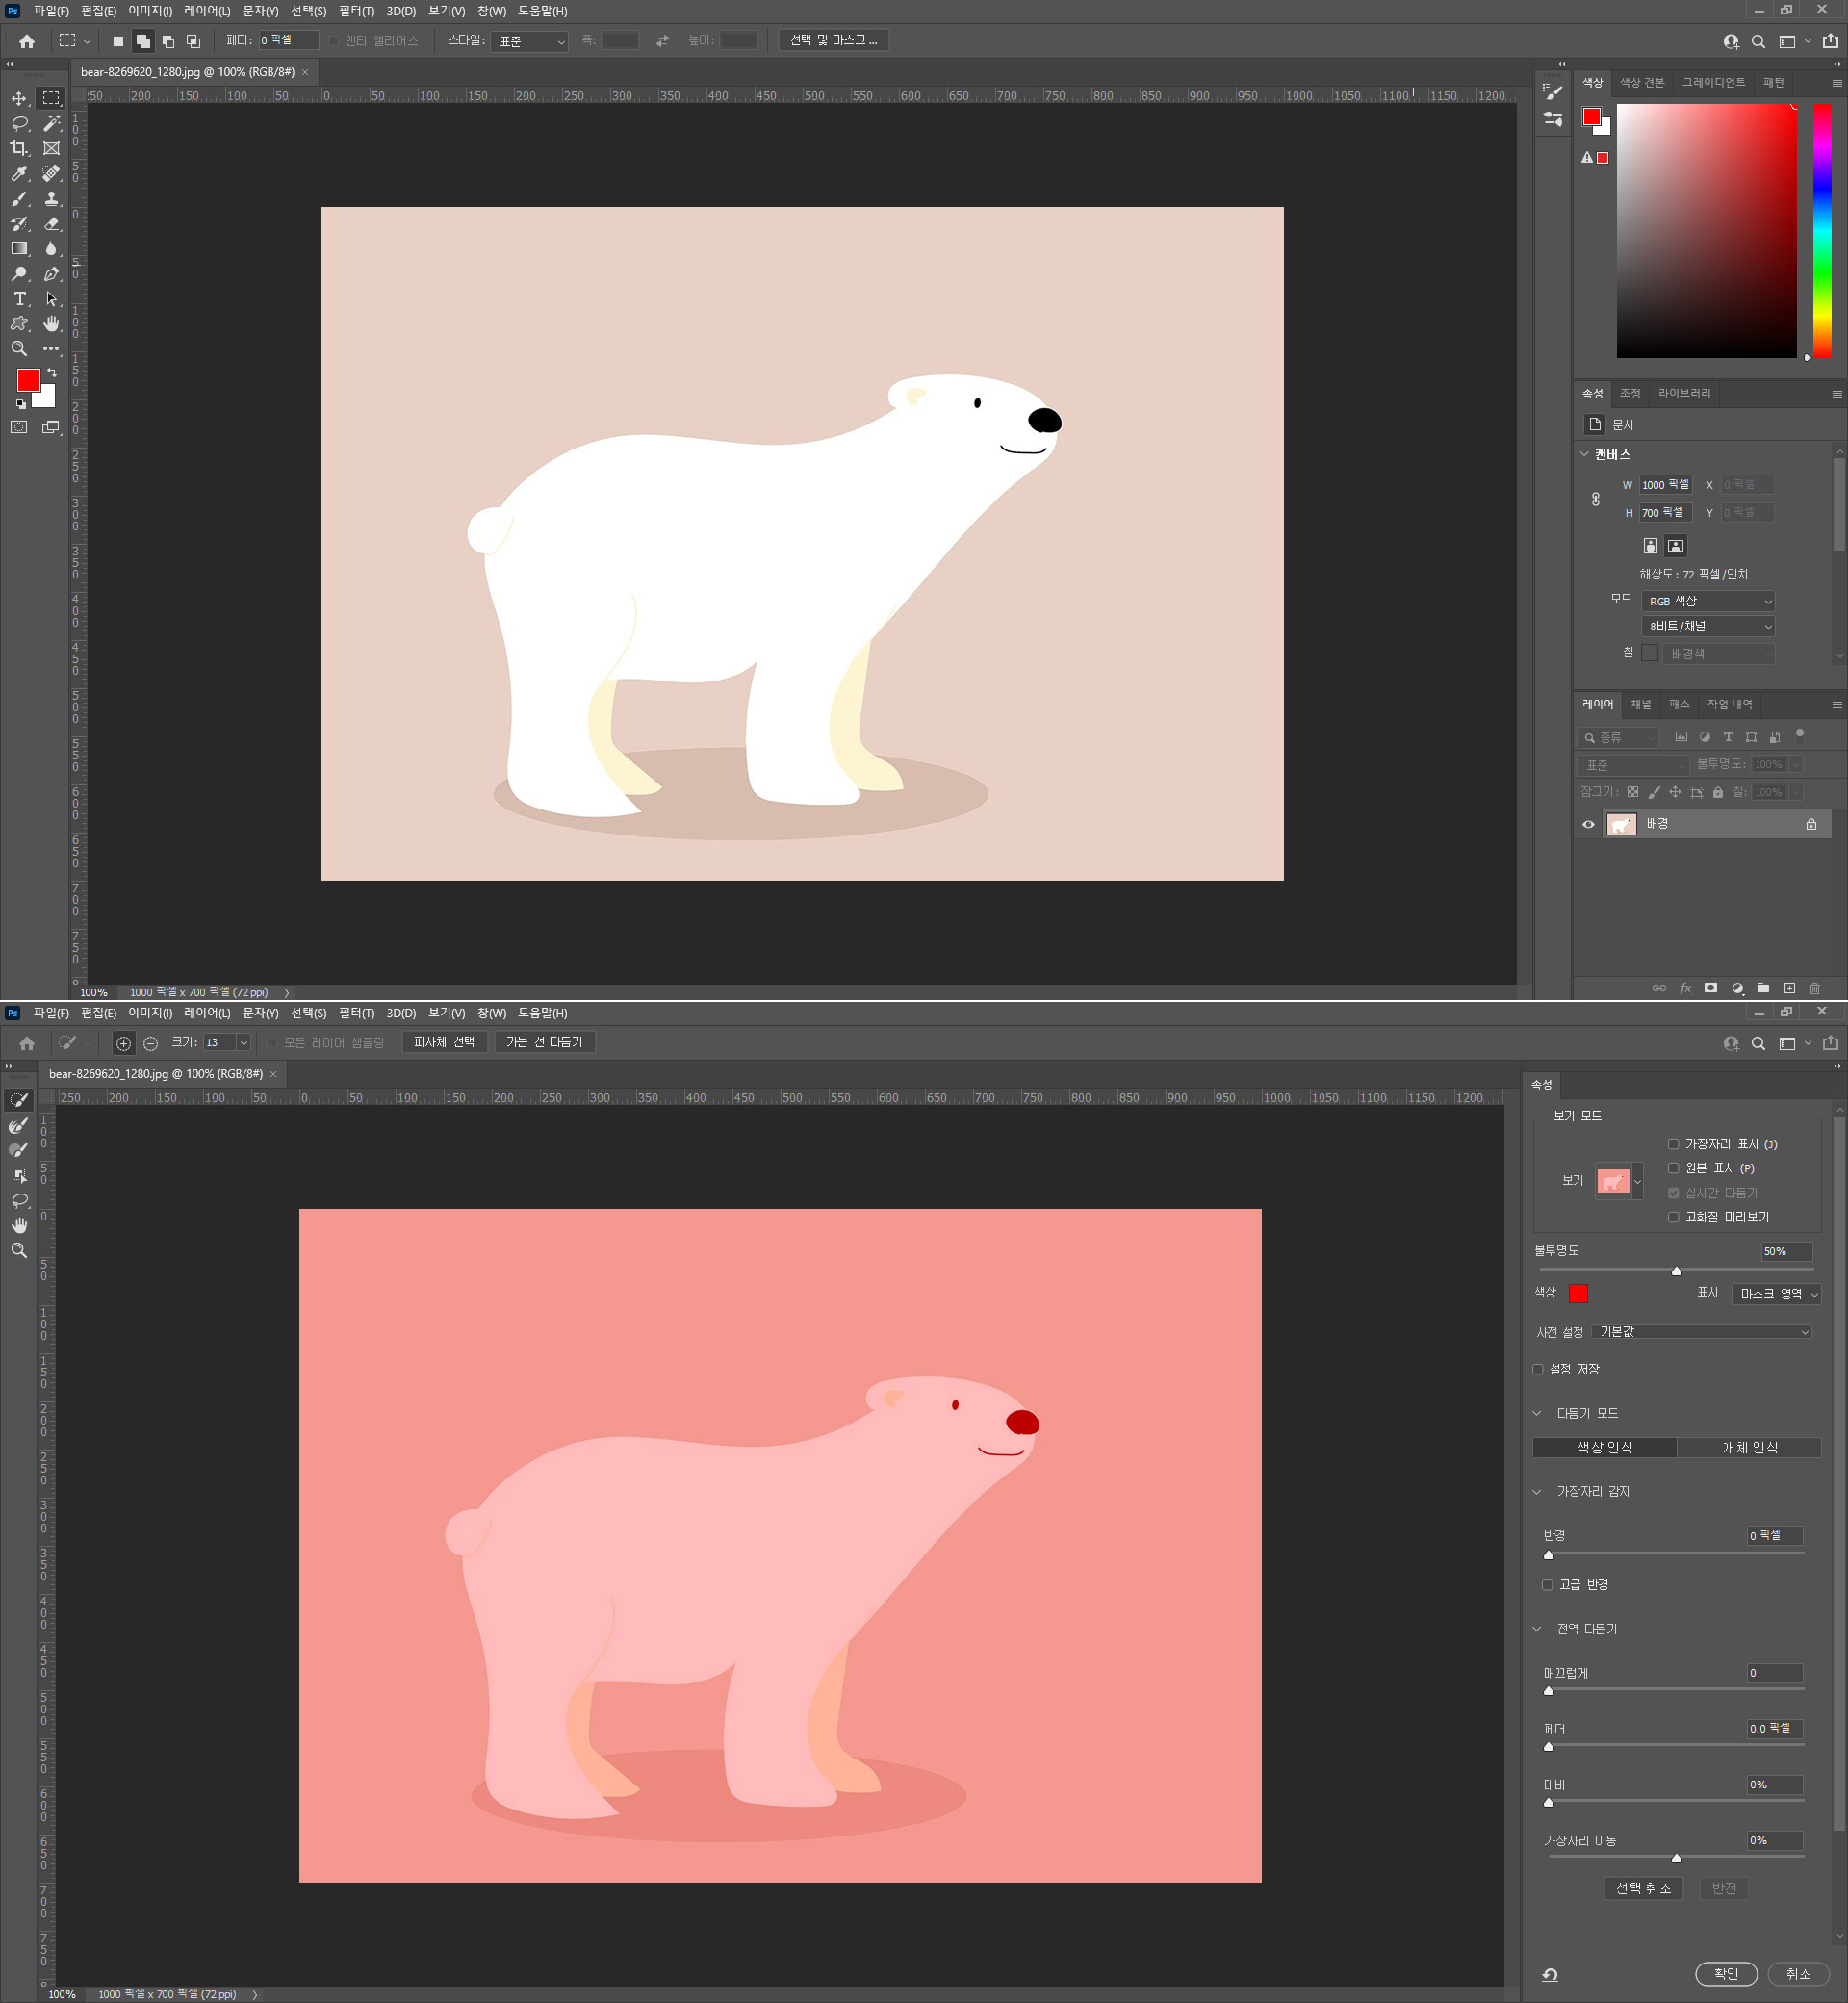Open the 마스크 영역 display dropdown
Viewport: 1848px width, 2003px height.
pos(1777,1294)
